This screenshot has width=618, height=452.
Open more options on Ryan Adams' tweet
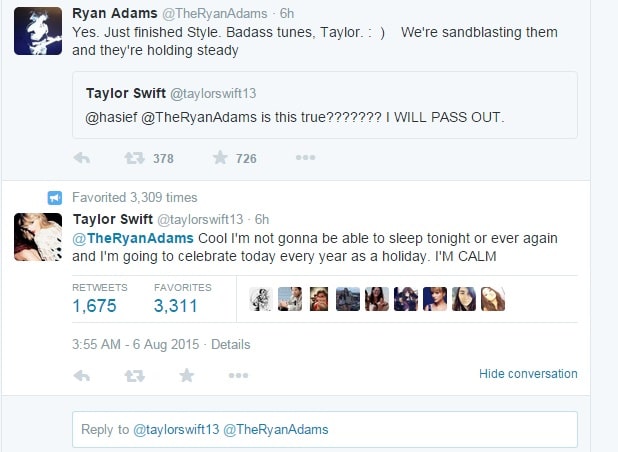point(306,158)
